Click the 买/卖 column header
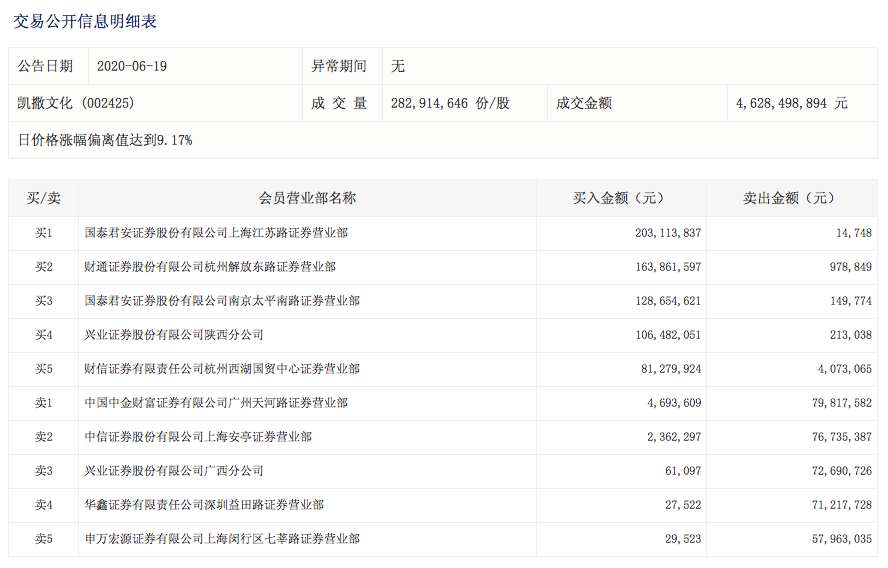Image resolution: width=888 pixels, height=568 pixels. click(43, 199)
